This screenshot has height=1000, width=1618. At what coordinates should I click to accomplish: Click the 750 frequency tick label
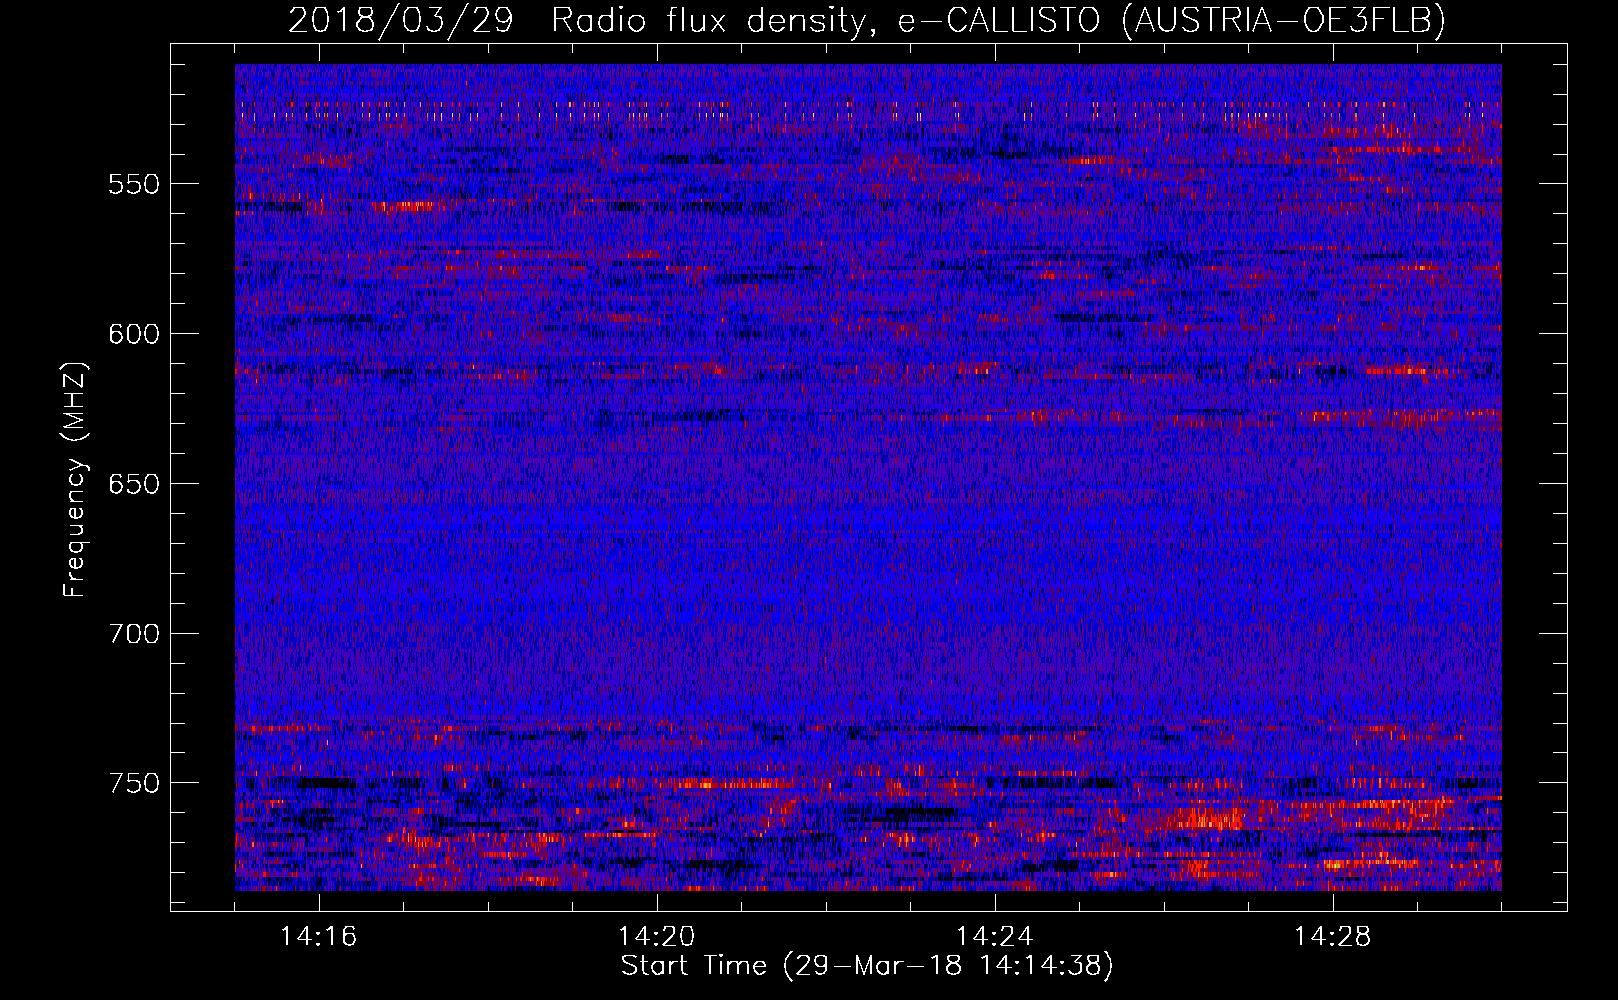[134, 783]
